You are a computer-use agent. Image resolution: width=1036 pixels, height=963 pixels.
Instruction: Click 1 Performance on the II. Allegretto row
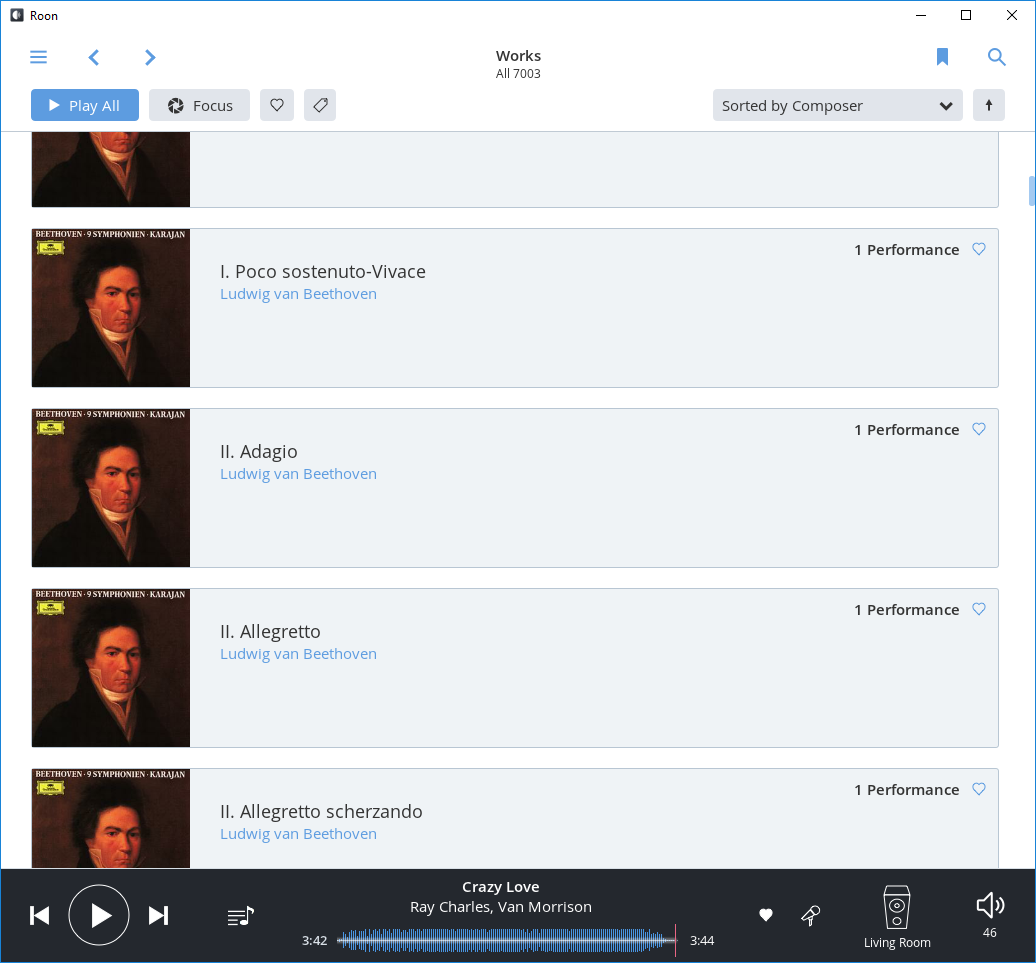pyautogui.click(x=906, y=610)
